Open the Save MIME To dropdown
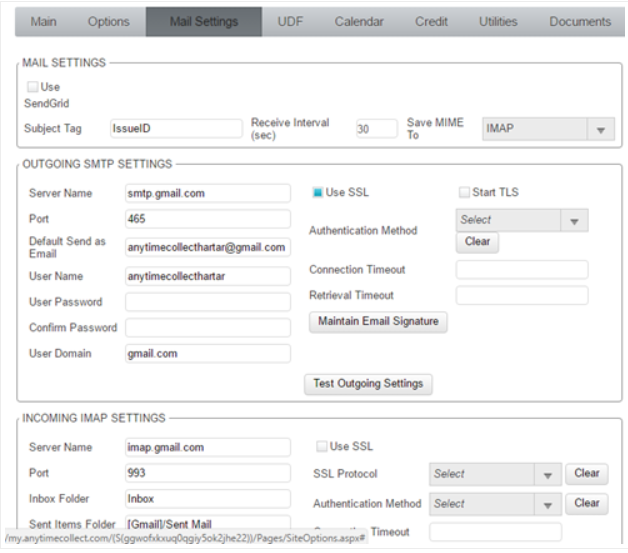628x553 pixels. (x=599, y=129)
